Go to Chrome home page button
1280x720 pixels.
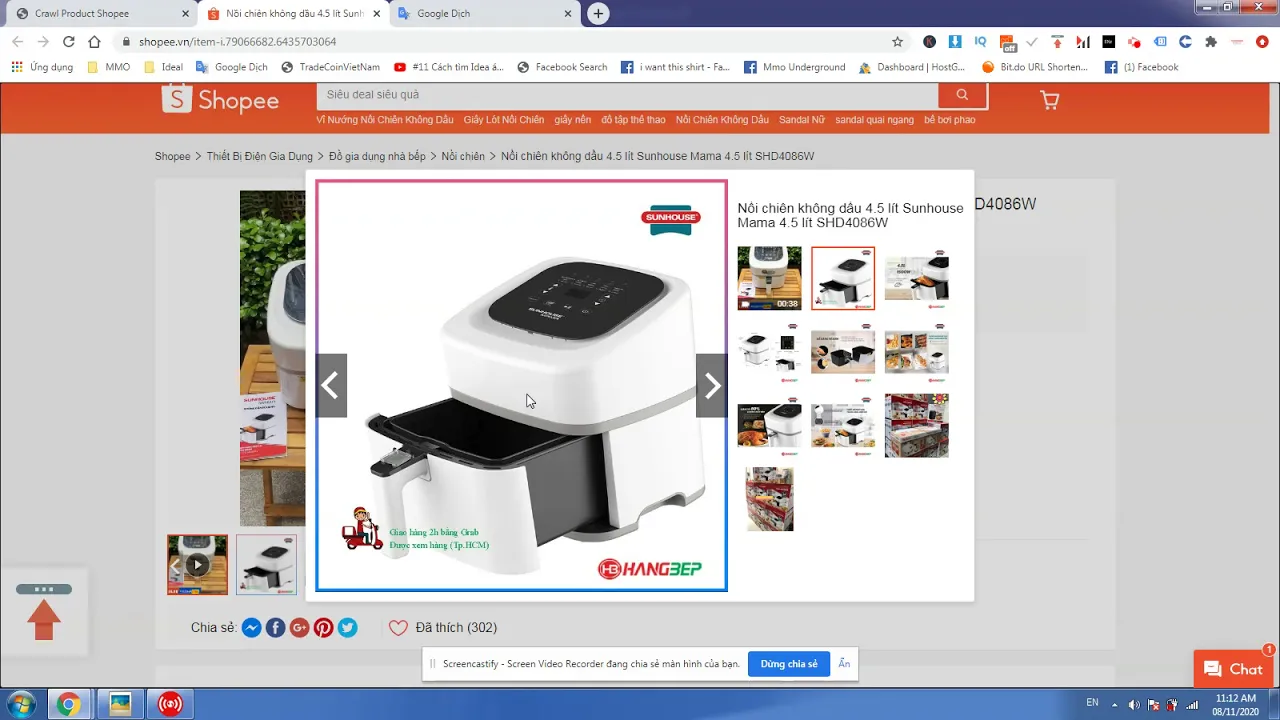pyautogui.click(x=94, y=42)
